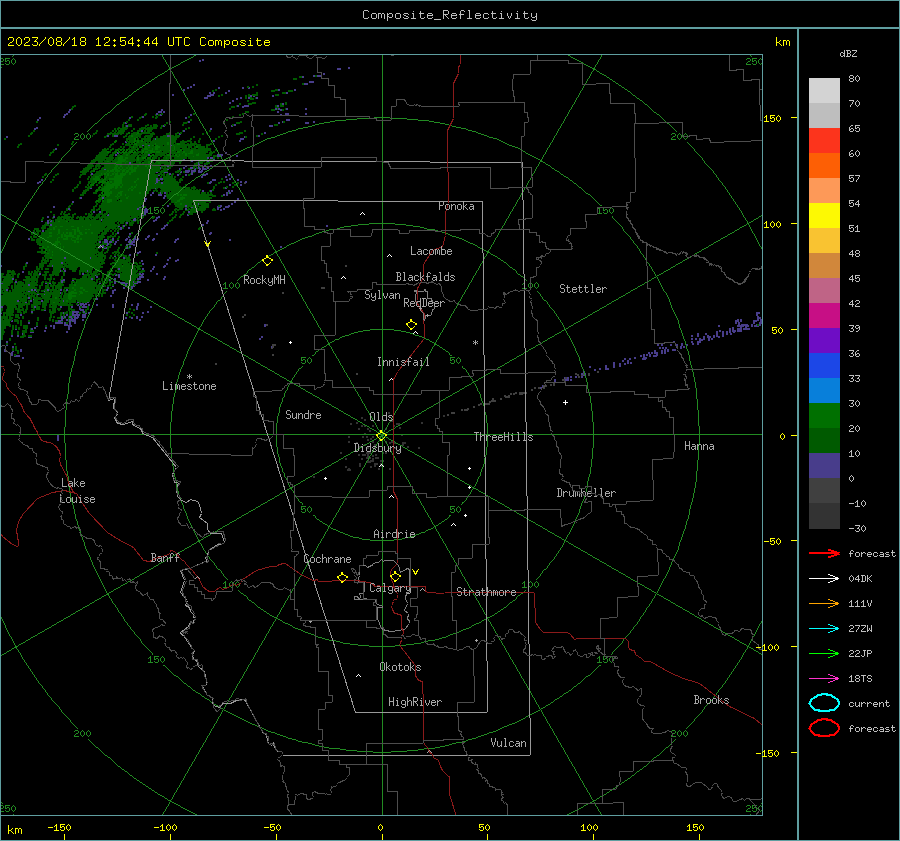Screen dimensions: 900x841
Task: Click the red forecast ellipse icon
Action: pos(824,728)
